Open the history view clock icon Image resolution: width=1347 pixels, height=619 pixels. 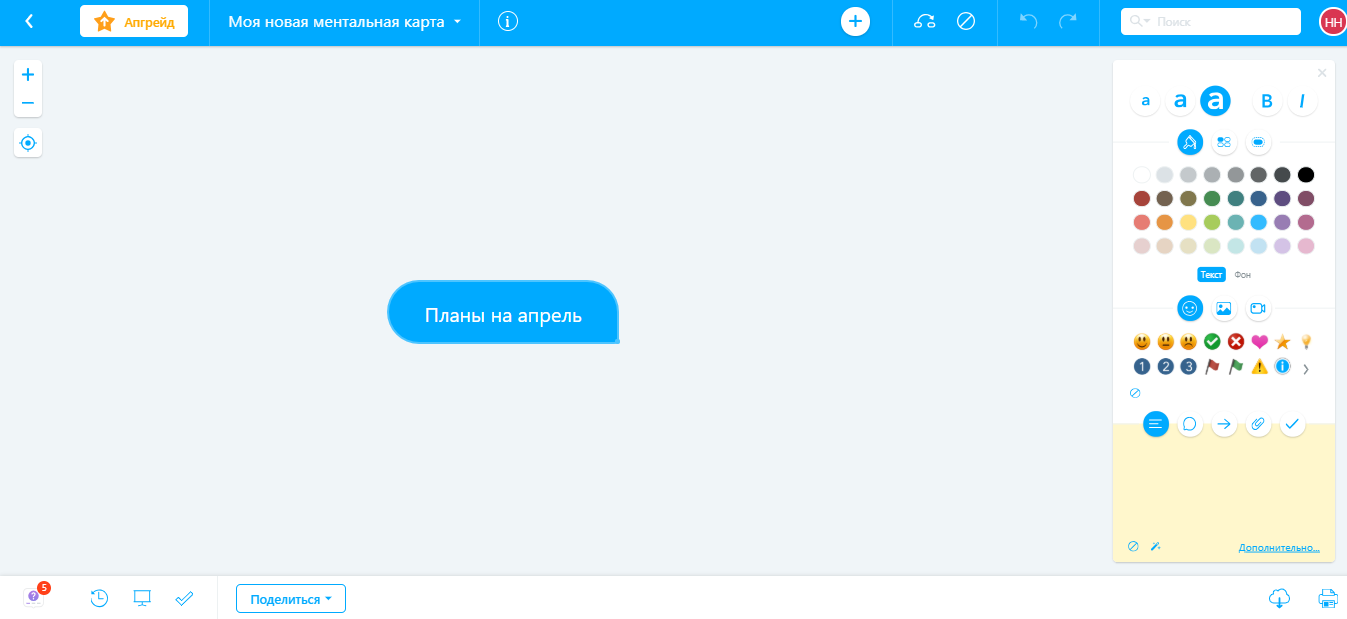99,598
